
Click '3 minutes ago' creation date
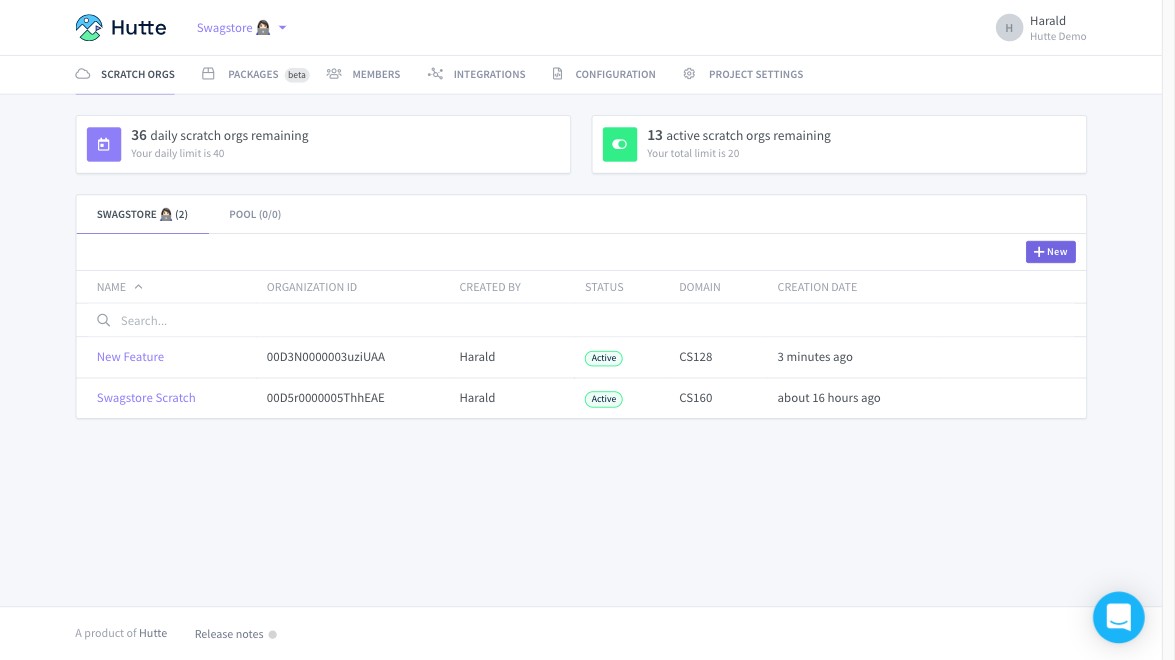tap(815, 357)
